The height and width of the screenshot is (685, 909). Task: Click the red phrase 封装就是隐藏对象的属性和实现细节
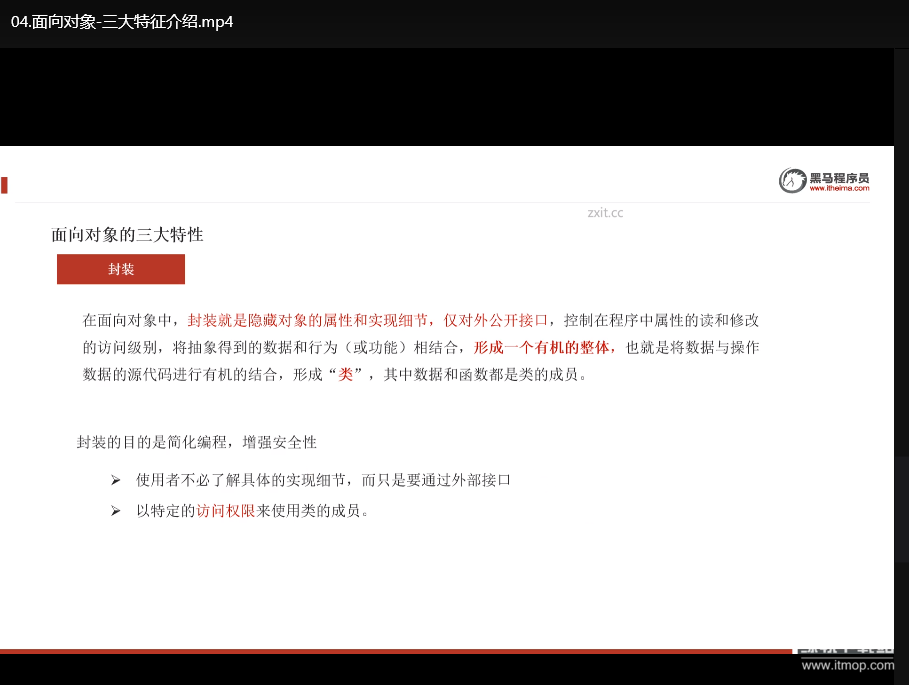coord(307,320)
